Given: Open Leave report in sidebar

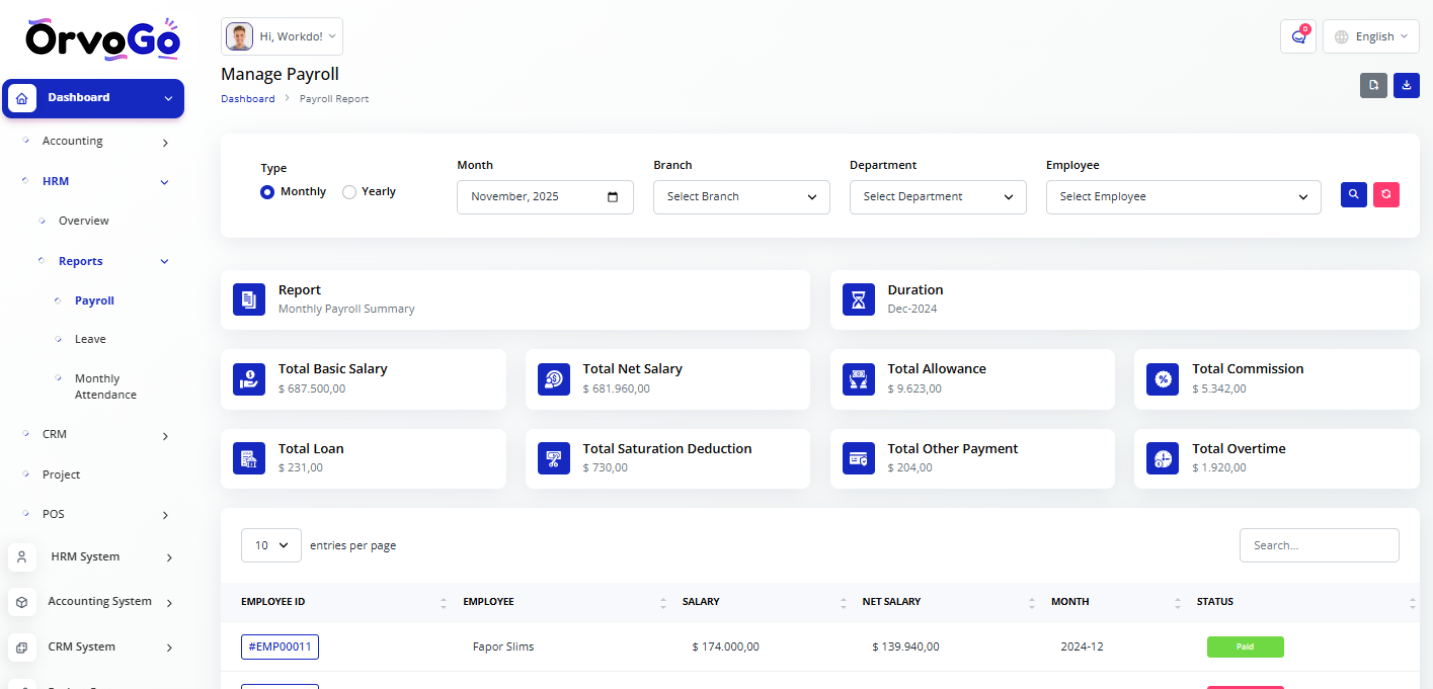Looking at the screenshot, I should [x=90, y=339].
